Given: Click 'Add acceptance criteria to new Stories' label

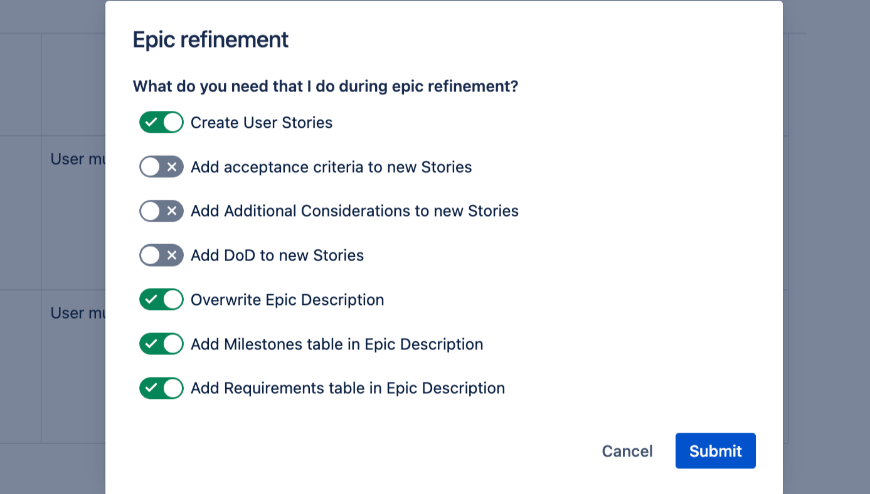Looking at the screenshot, I should point(331,167).
